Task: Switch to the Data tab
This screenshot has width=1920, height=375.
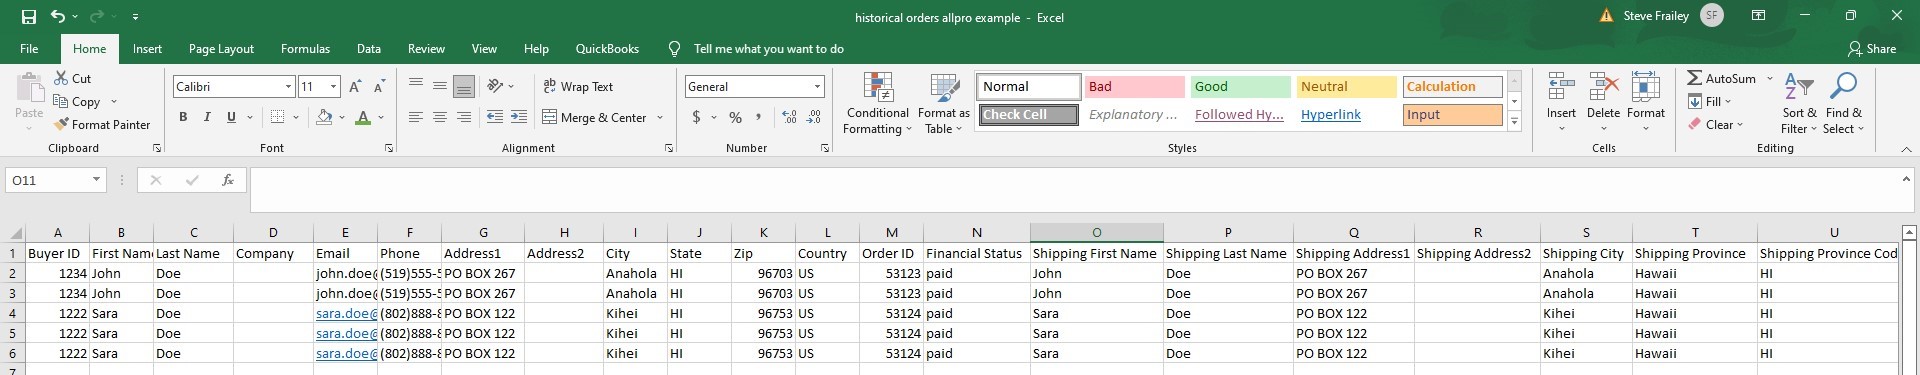Action: (x=369, y=48)
